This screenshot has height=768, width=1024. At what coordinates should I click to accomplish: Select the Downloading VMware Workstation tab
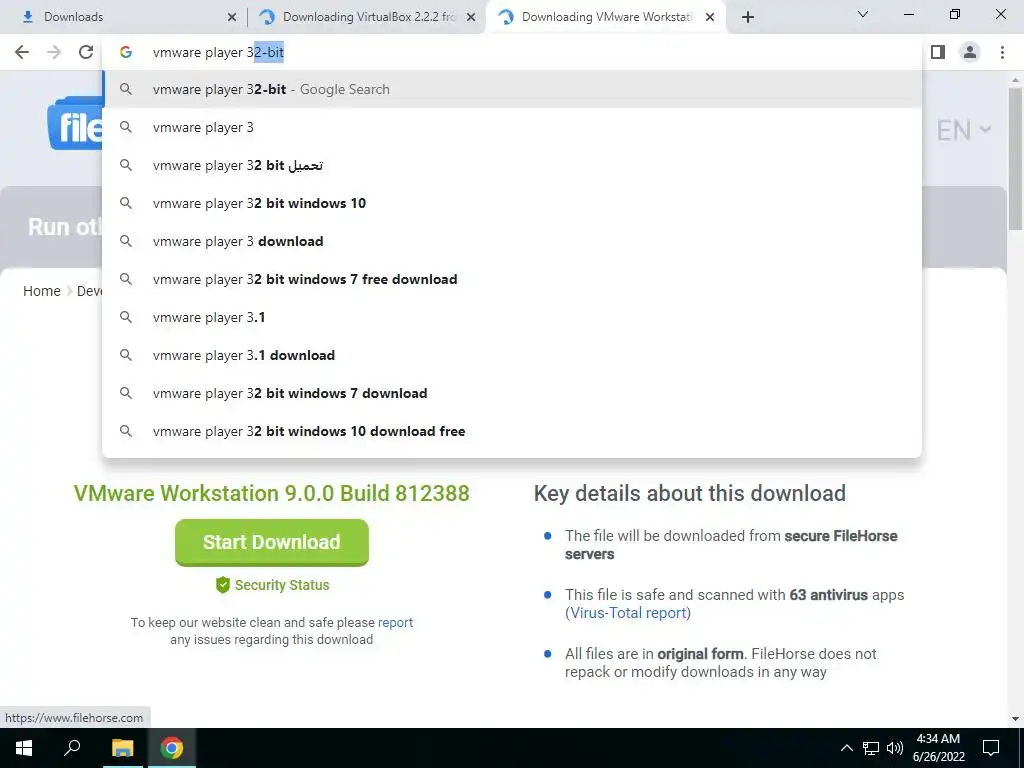pyautogui.click(x=606, y=17)
